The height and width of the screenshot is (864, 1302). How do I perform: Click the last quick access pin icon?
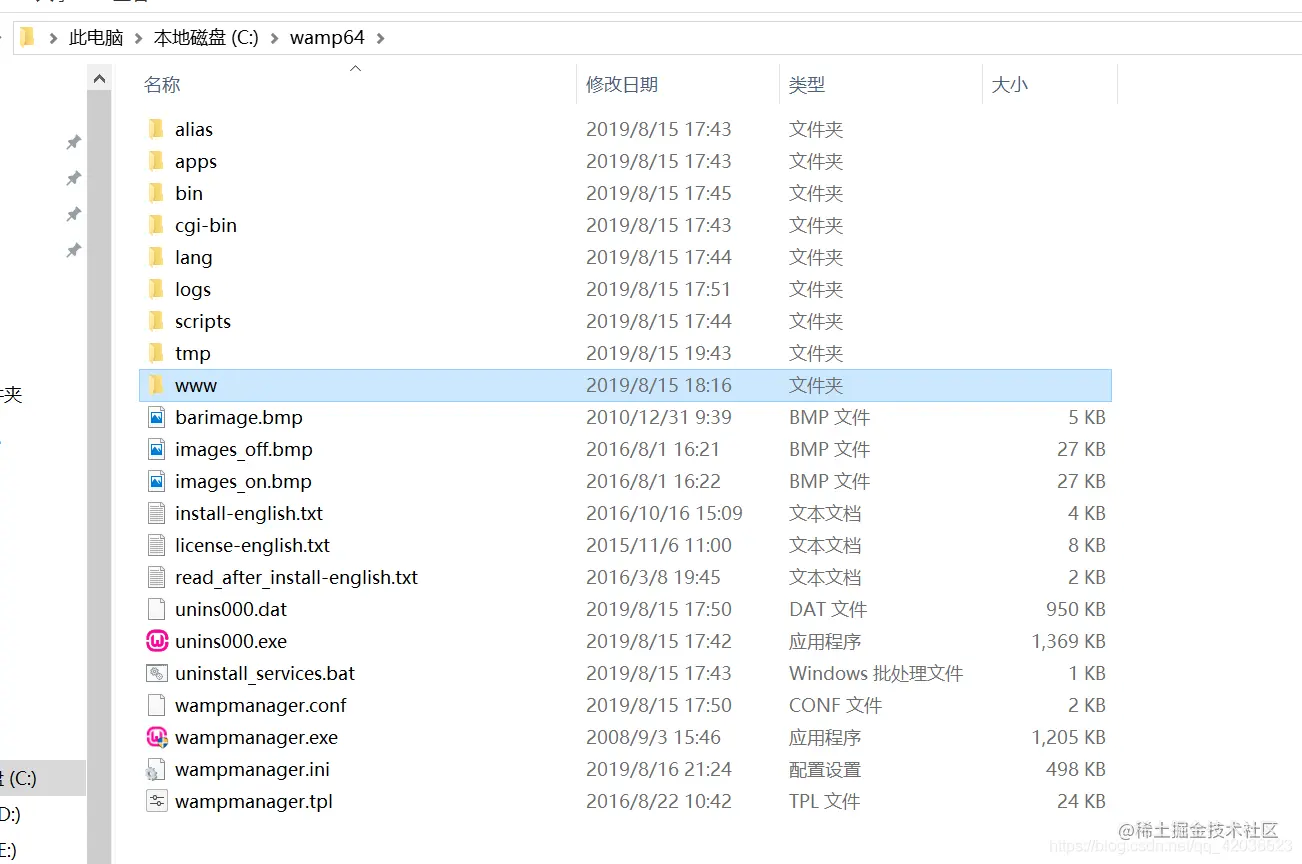click(x=73, y=250)
